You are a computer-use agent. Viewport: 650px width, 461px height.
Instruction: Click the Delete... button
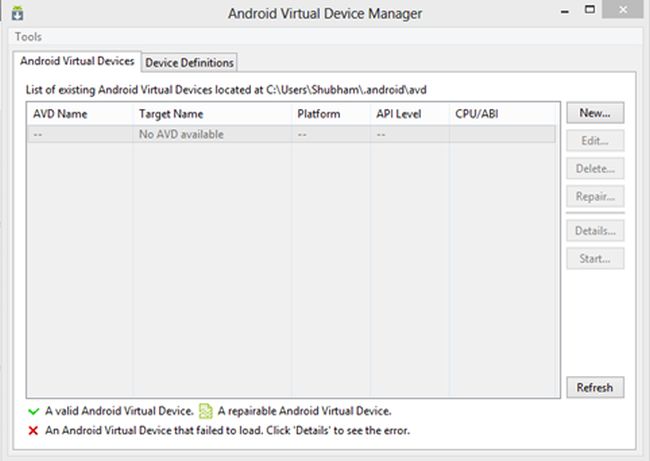pyautogui.click(x=595, y=169)
